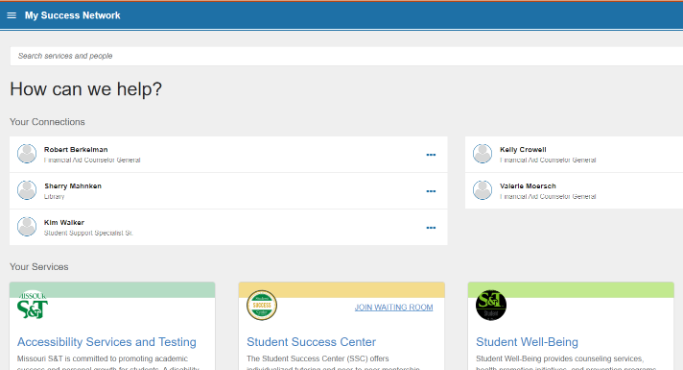Click the Join Waiting Room link
Image resolution: width=683 pixels, height=370 pixels.
[394, 307]
